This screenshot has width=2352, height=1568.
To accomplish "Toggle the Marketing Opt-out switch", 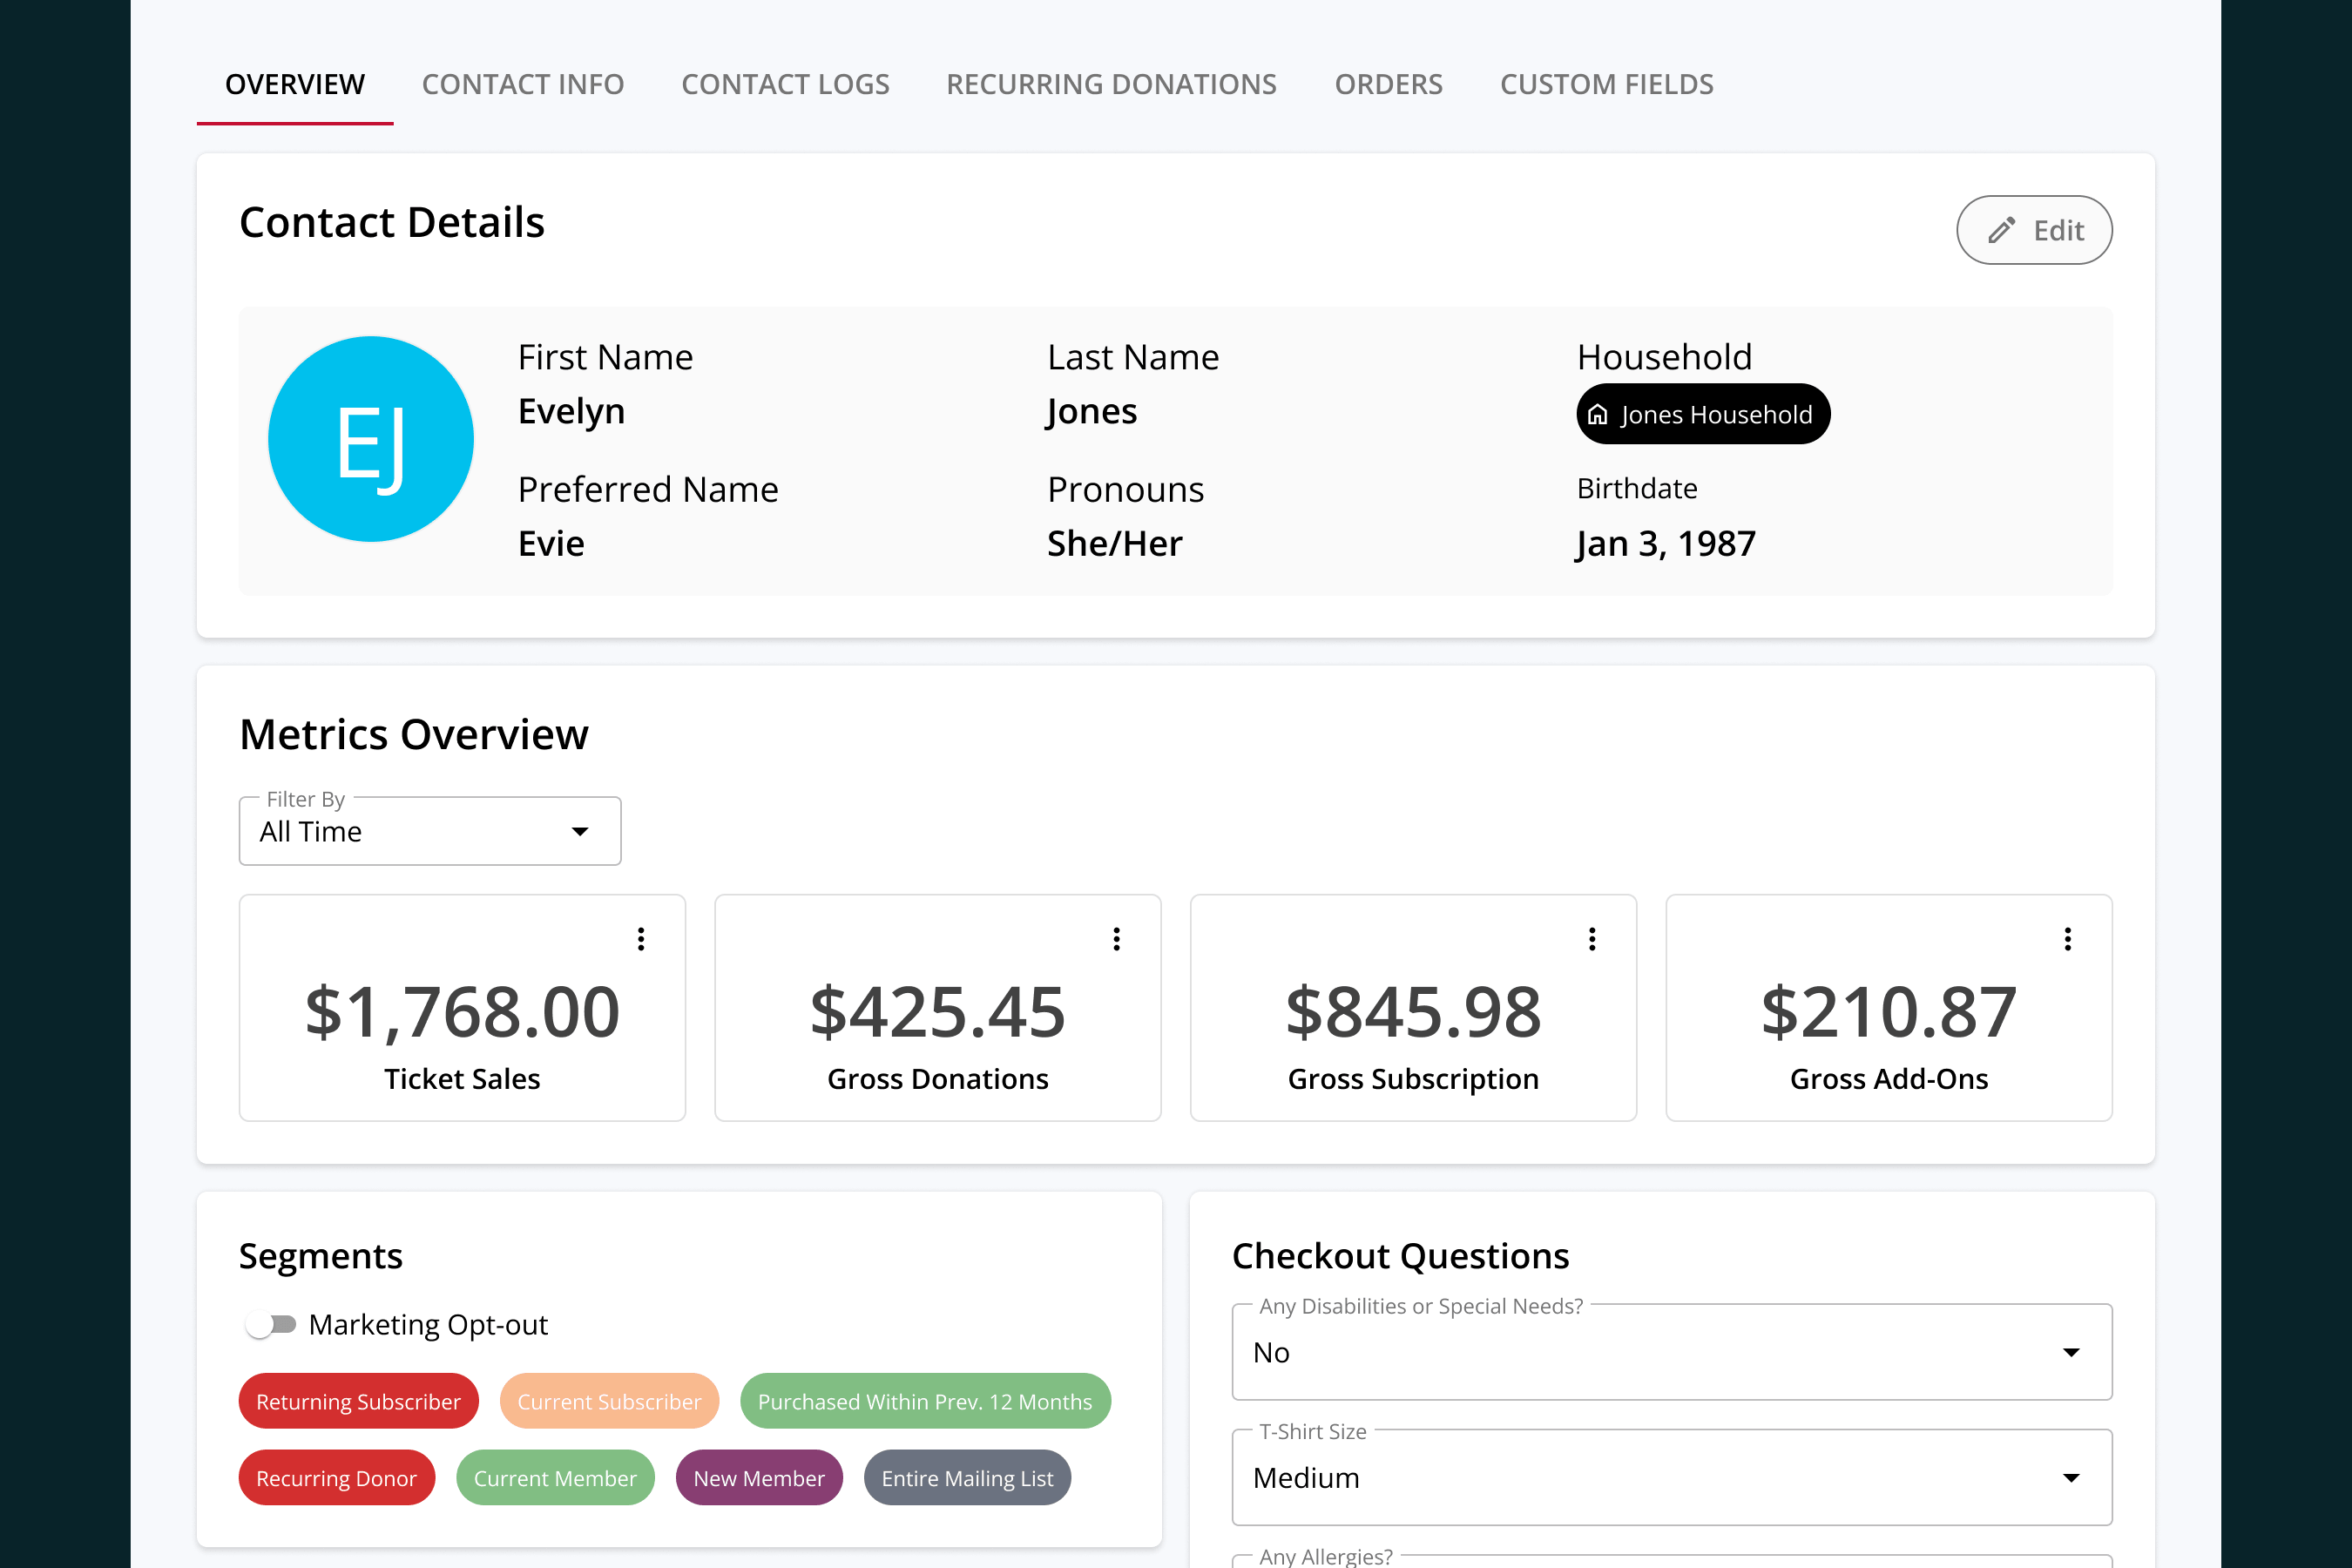I will point(271,1324).
